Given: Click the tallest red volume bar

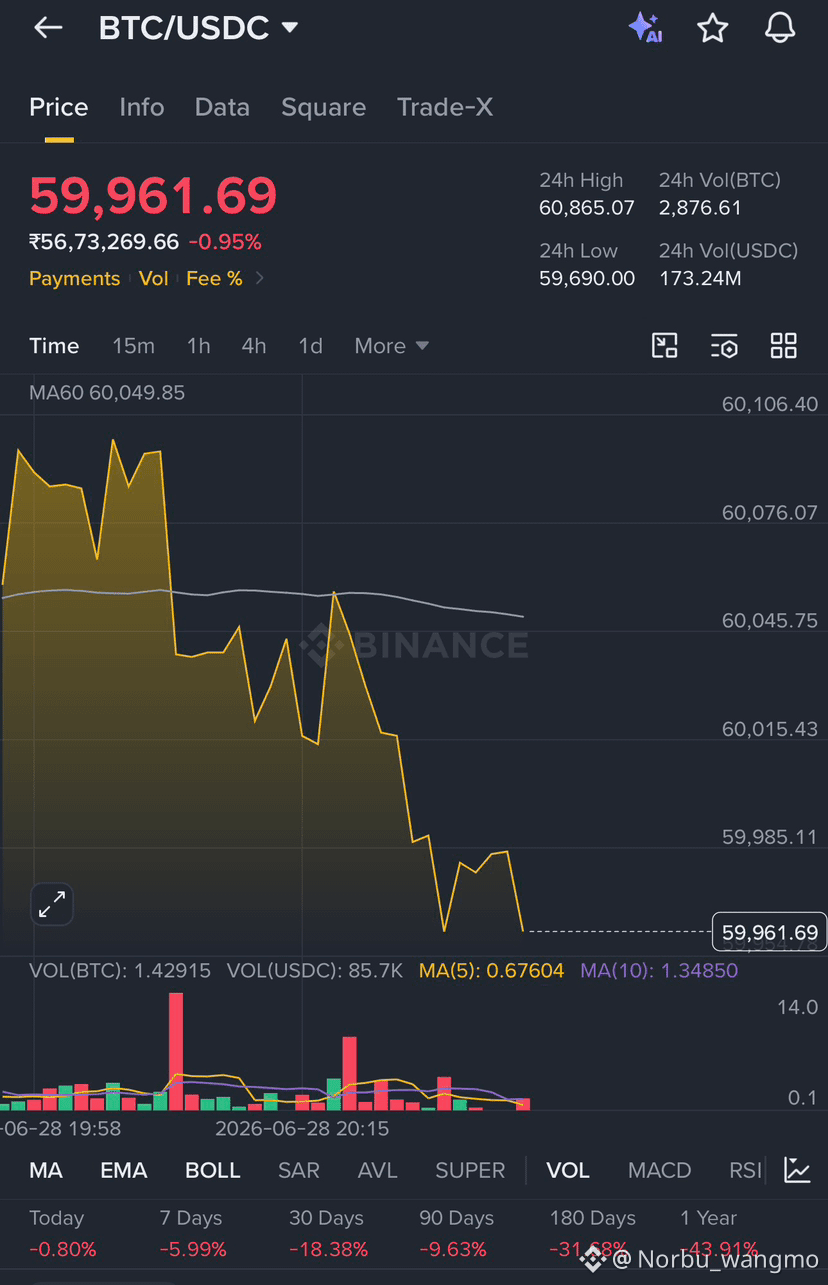Looking at the screenshot, I should [x=176, y=1051].
